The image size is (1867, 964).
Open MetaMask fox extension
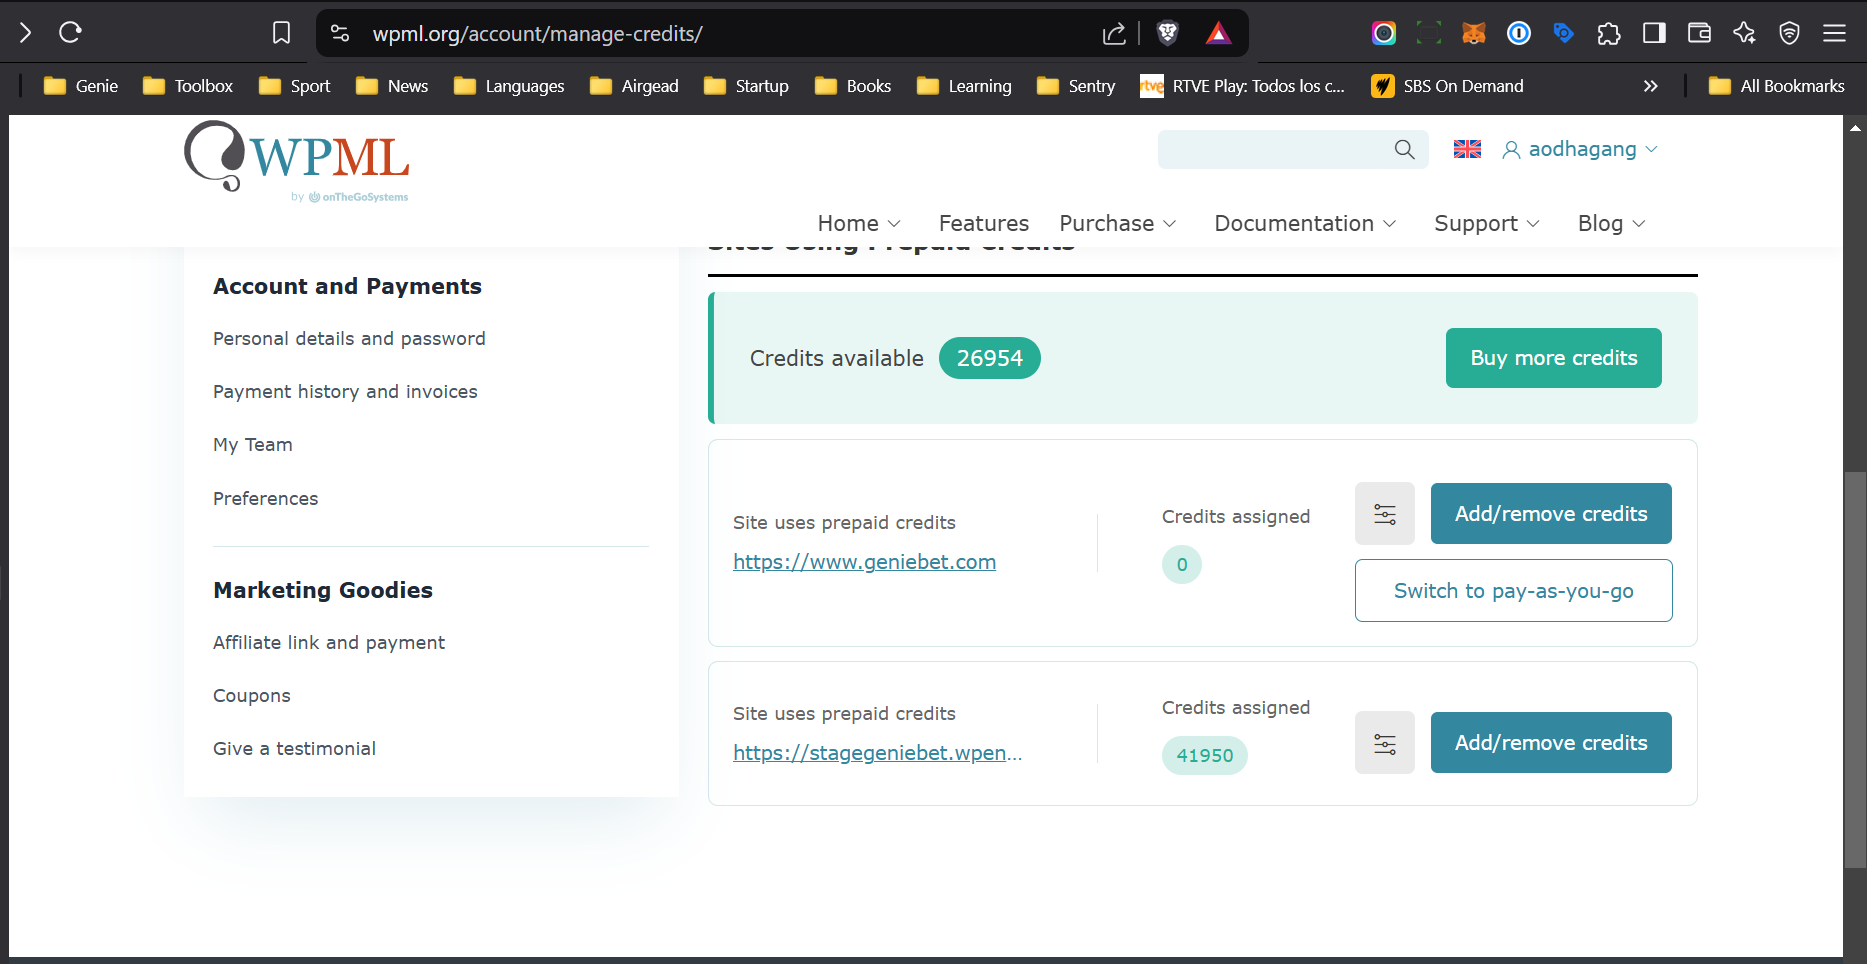1474,33
